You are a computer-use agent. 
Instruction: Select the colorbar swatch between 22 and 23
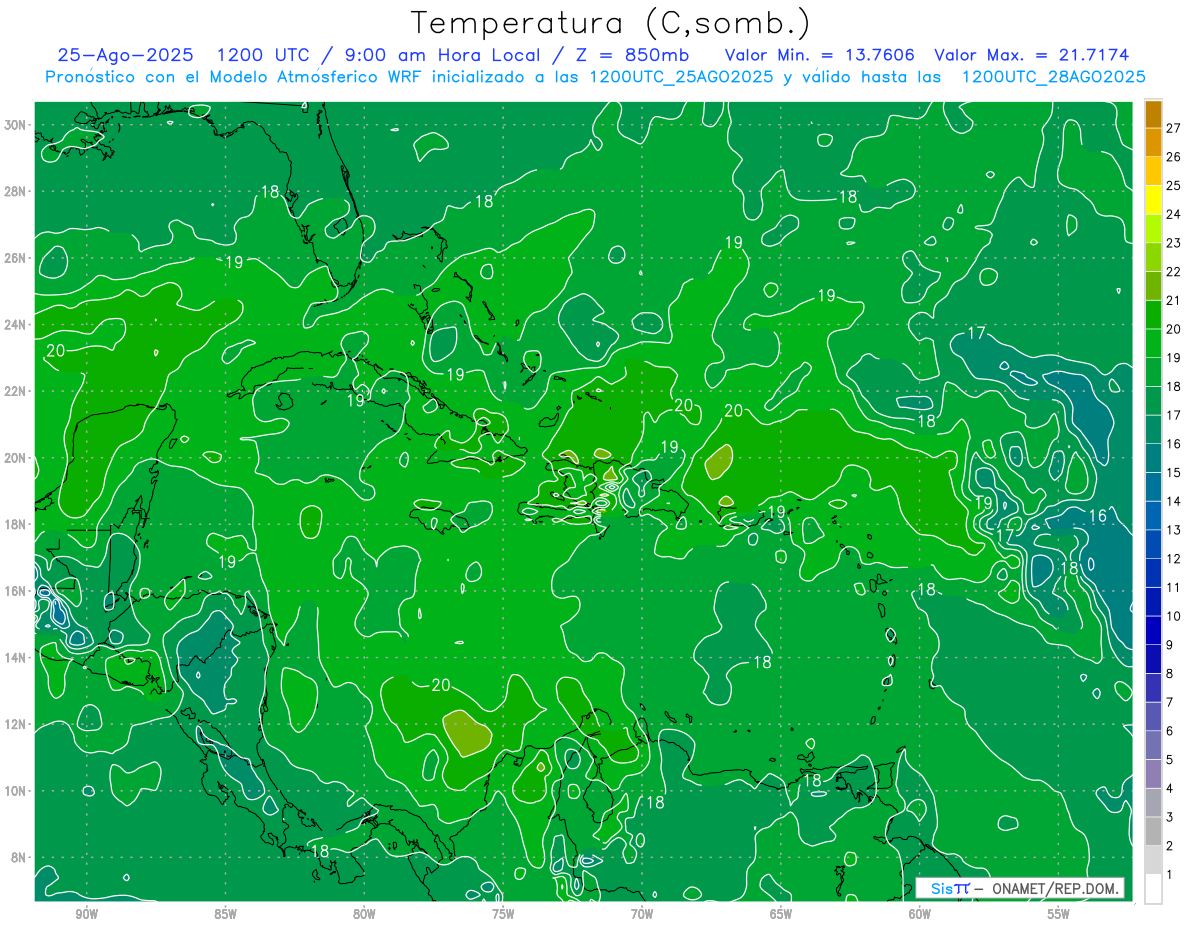coord(1153,257)
